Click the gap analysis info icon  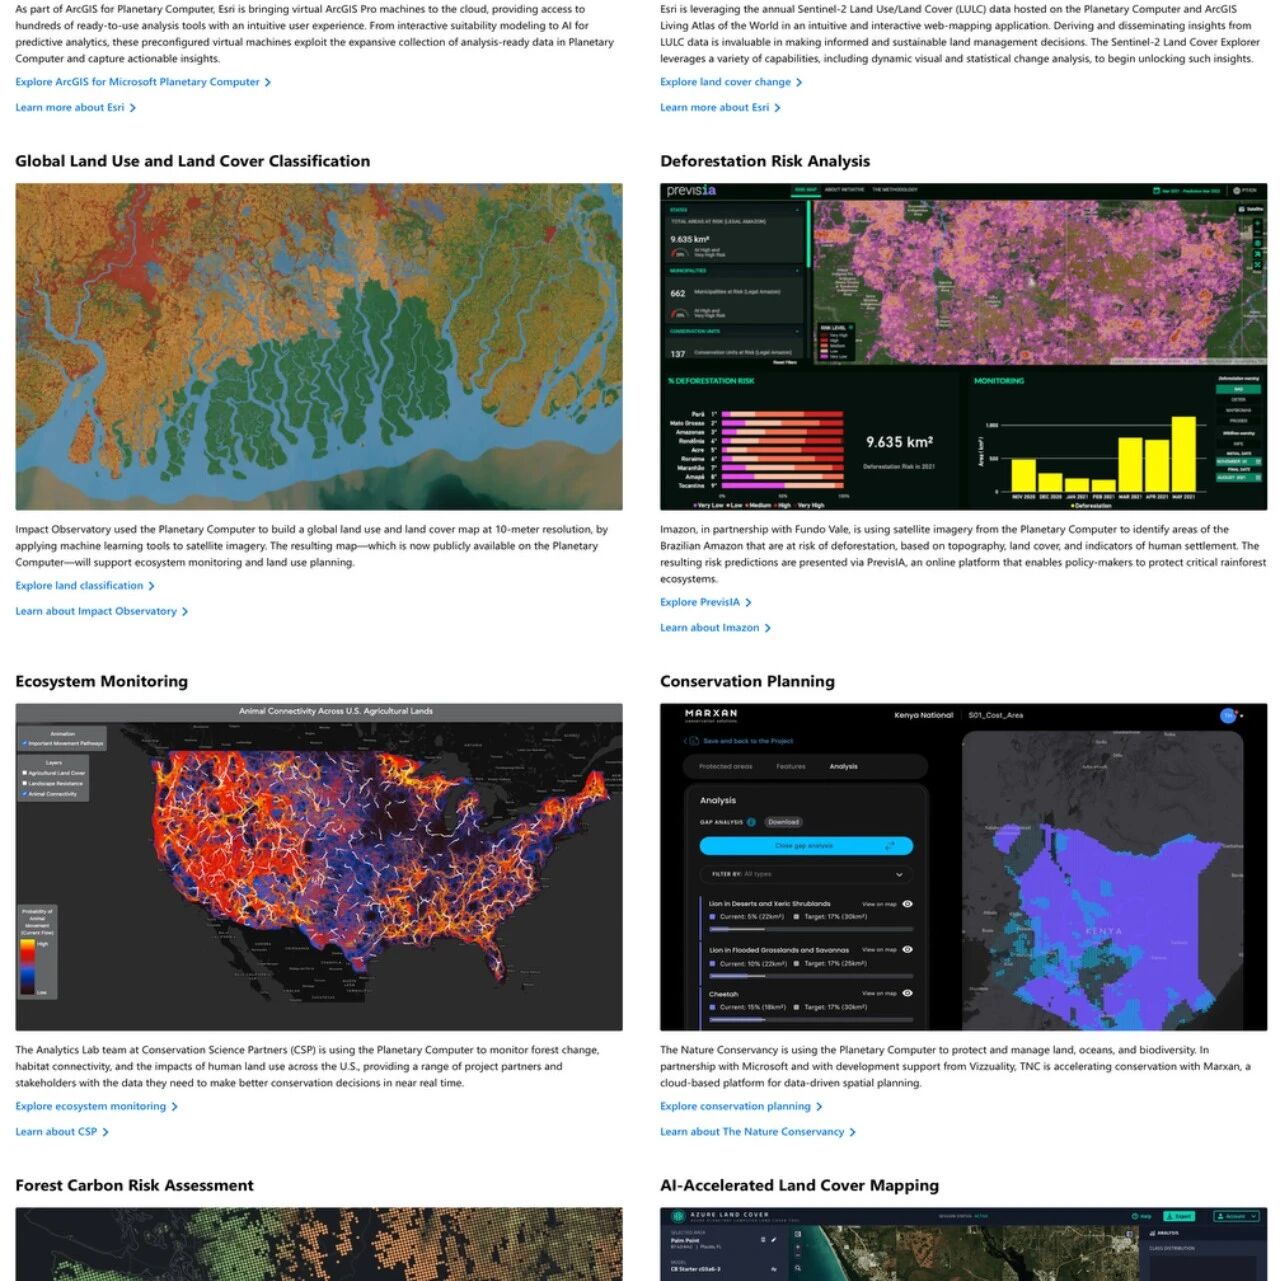click(x=751, y=822)
